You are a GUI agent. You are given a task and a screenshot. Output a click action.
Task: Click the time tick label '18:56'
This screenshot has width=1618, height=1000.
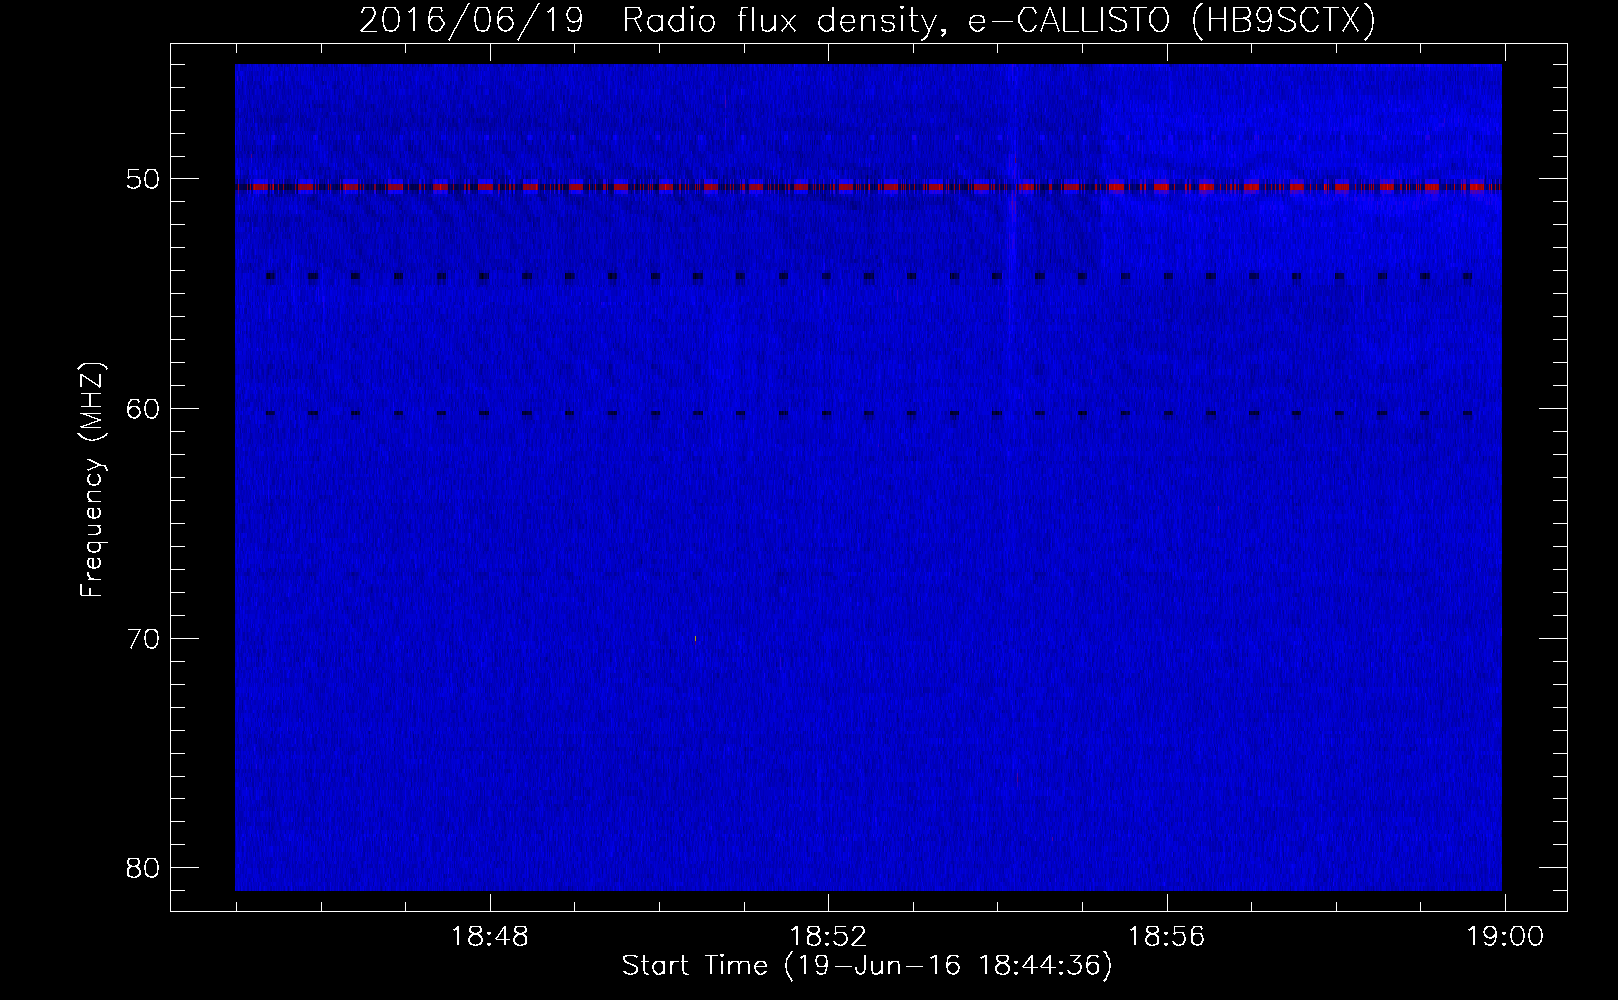coord(1167,937)
